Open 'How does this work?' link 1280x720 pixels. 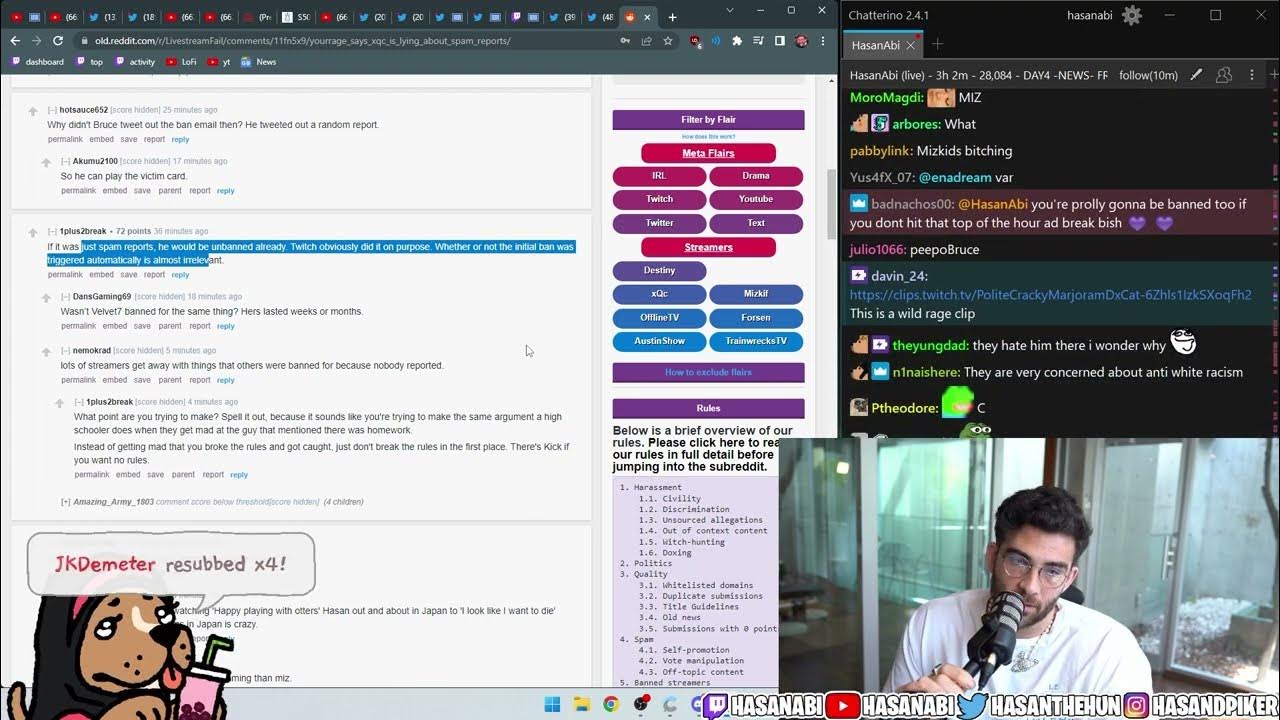(708, 136)
